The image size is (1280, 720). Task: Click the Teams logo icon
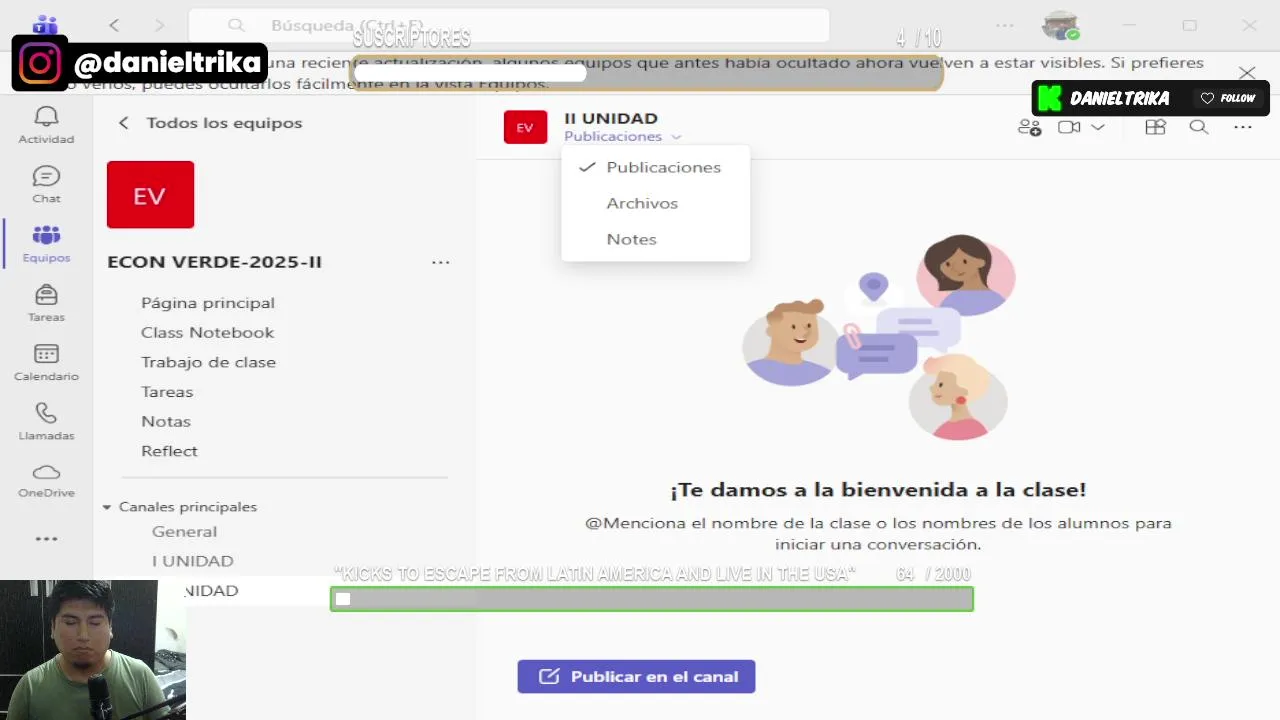45,24
